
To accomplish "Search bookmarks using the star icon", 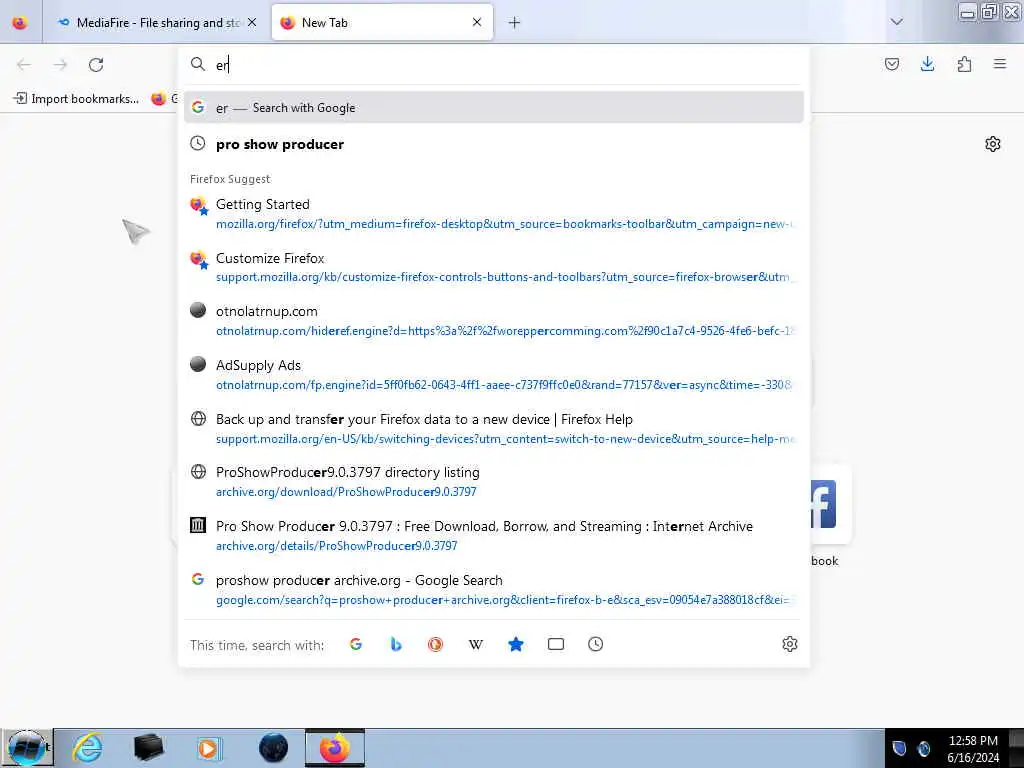I will 516,645.
